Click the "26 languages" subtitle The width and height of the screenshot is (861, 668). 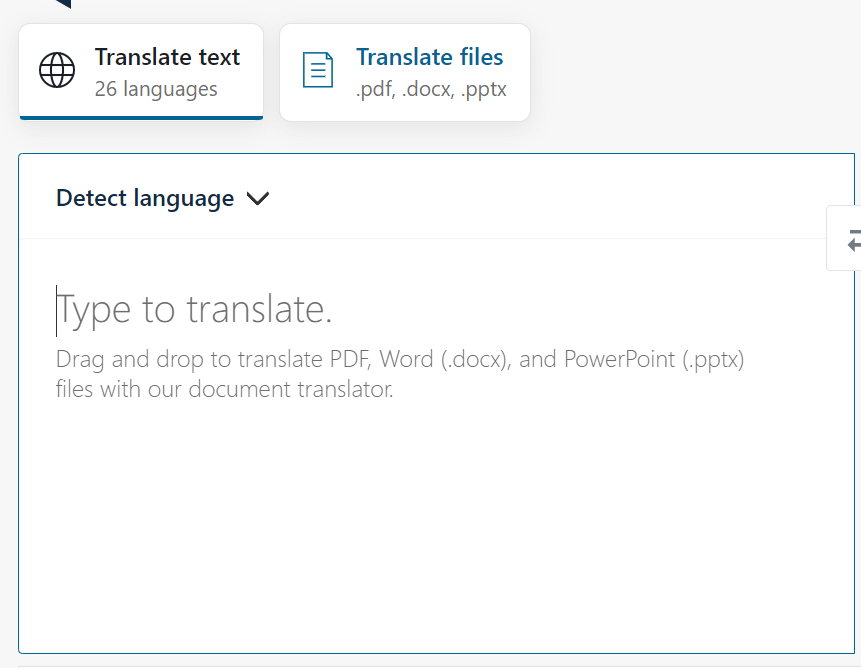tap(156, 89)
